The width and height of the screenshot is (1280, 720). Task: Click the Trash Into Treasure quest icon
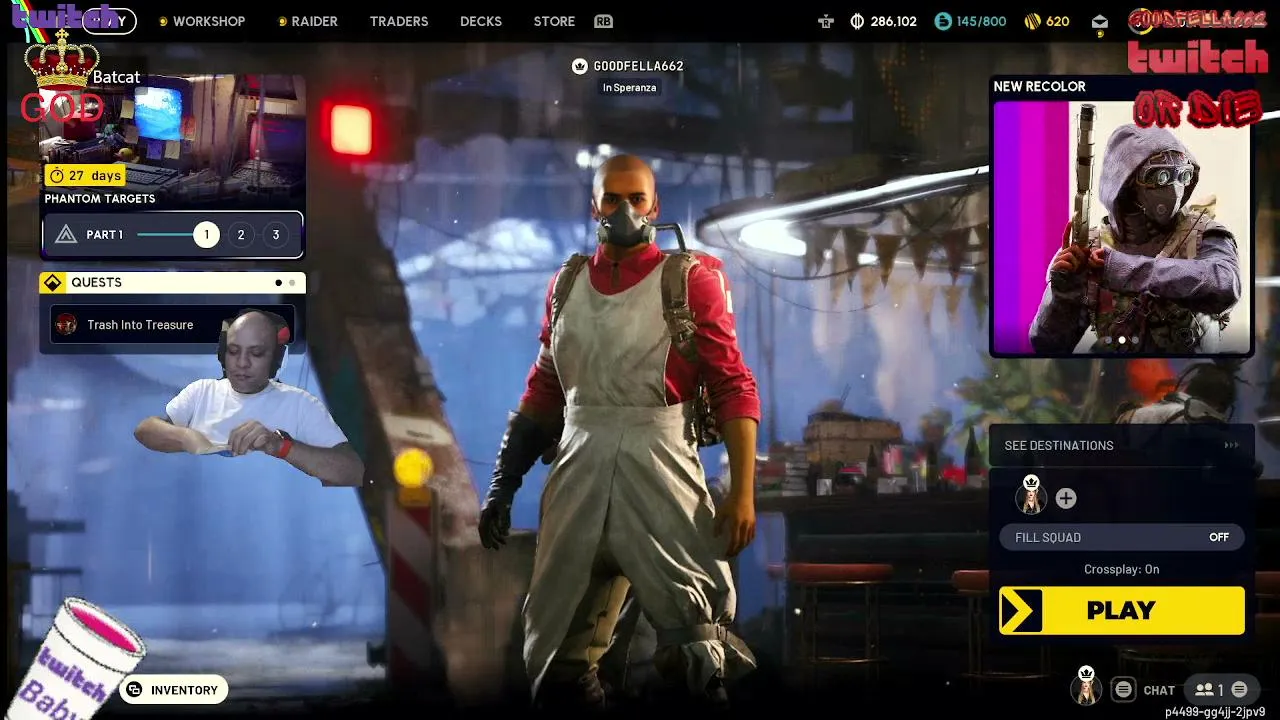tap(67, 325)
